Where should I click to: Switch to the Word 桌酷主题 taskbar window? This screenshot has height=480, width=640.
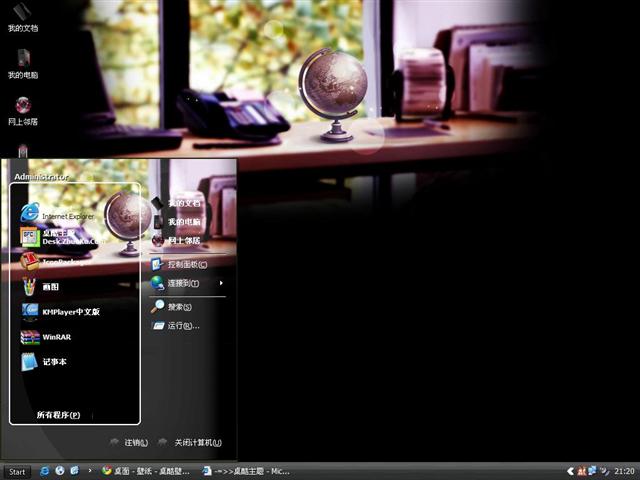[x=247, y=471]
